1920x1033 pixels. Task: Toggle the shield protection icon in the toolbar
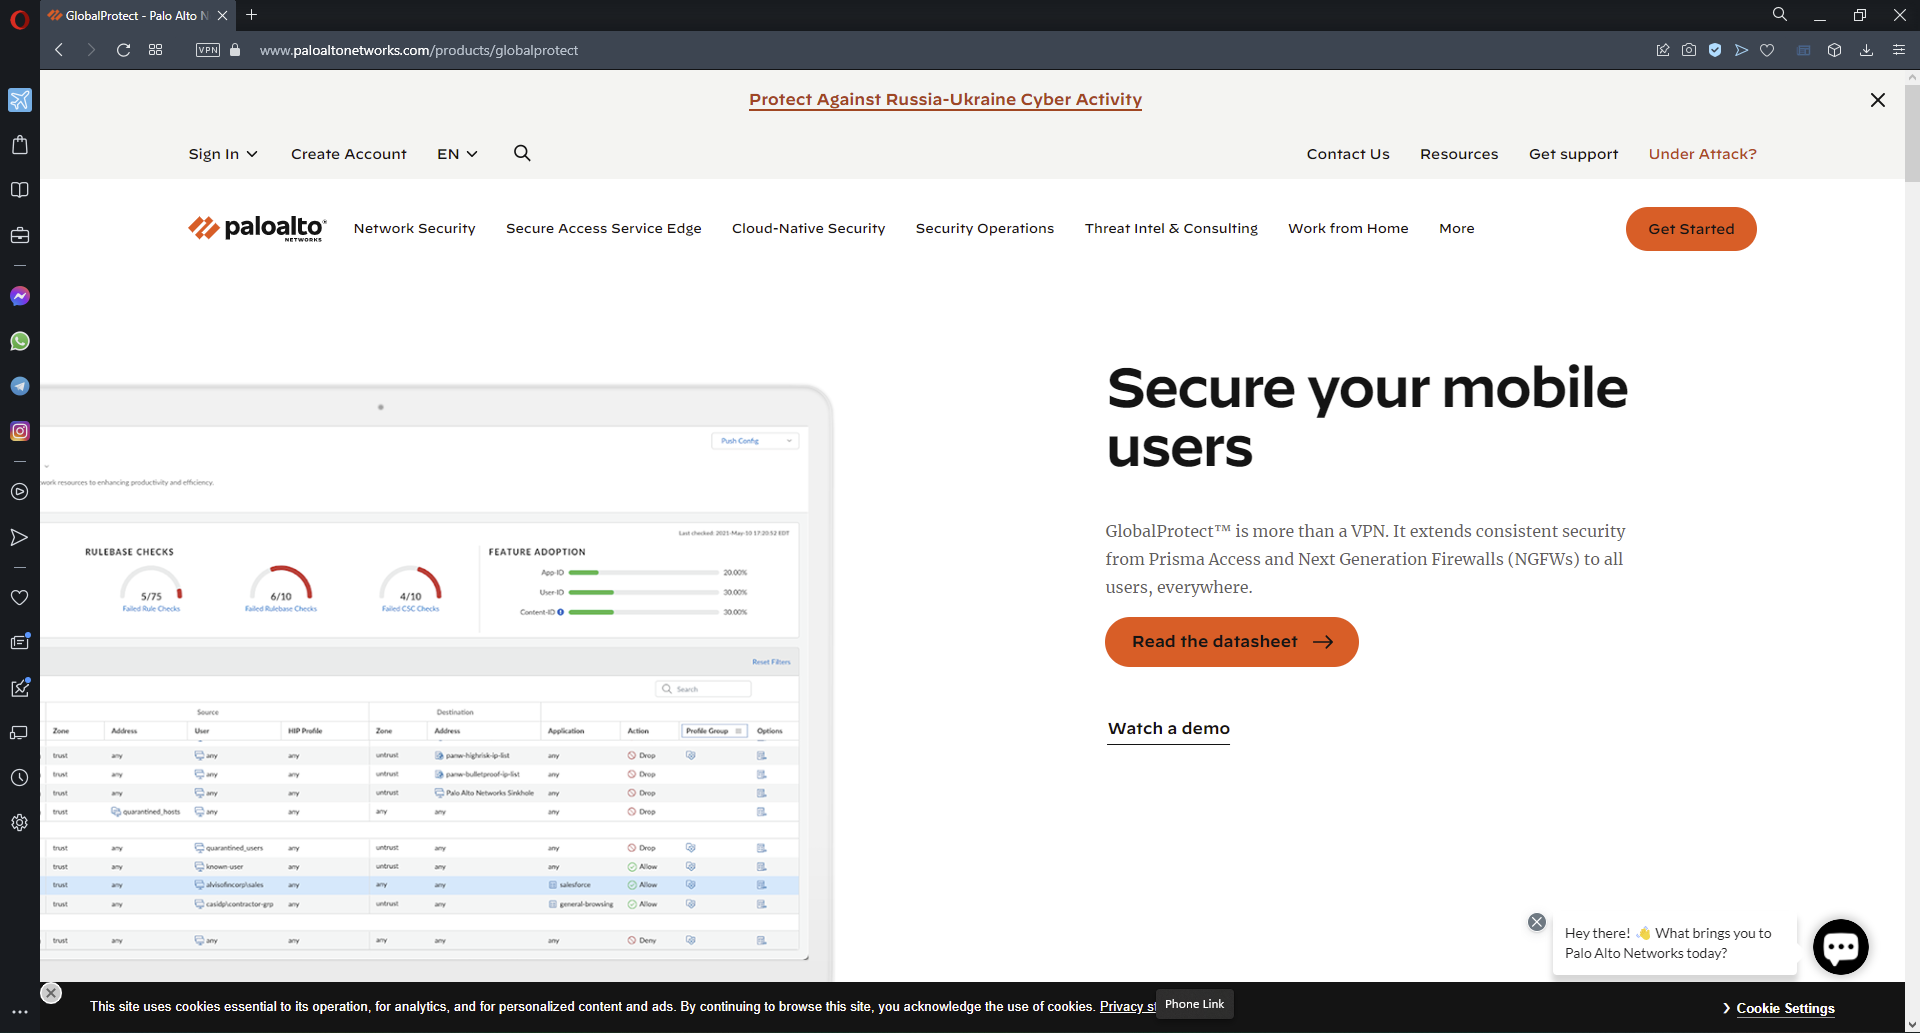click(x=1716, y=50)
